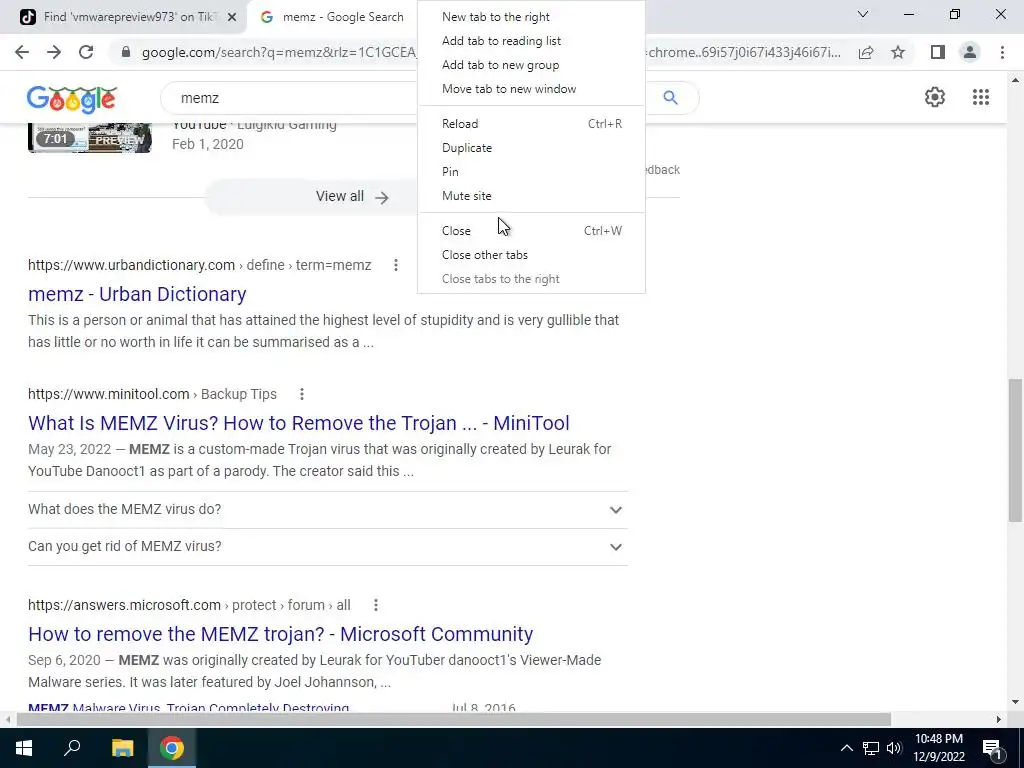Image resolution: width=1024 pixels, height=768 pixels.
Task: Switch to memz - Google Search tab
Action: (x=333, y=17)
